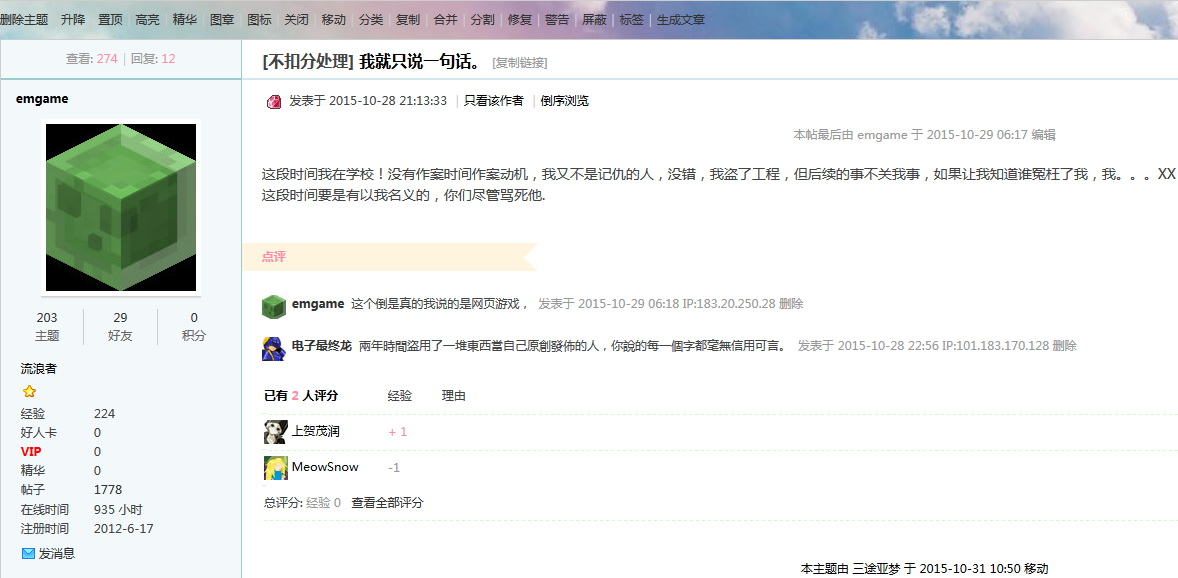The width and height of the screenshot is (1178, 578).
Task: Delete emgame's comment via 删除
Action: coord(791,304)
